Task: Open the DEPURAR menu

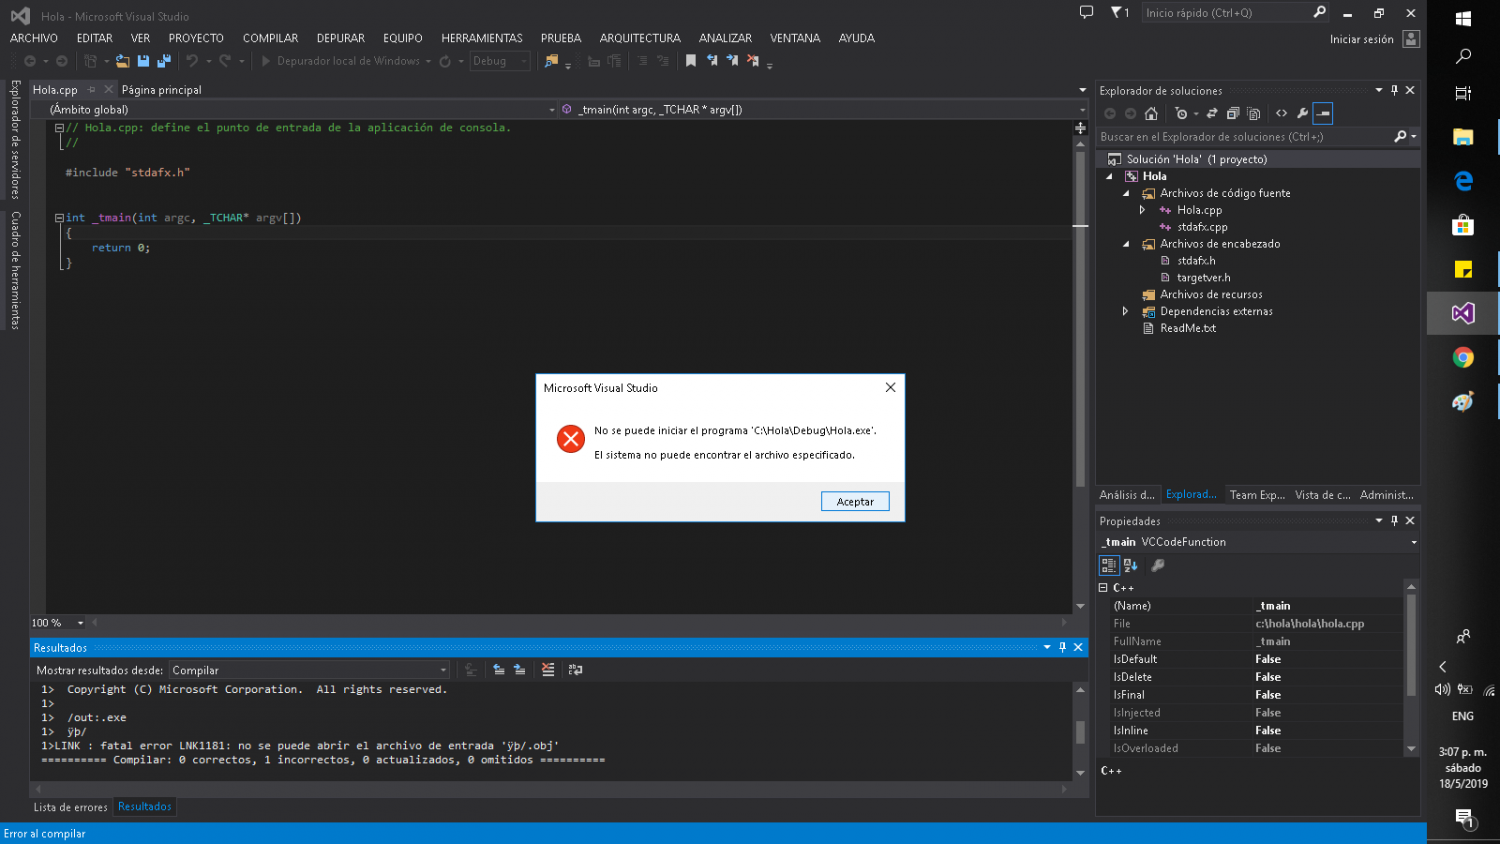Action: pos(341,38)
